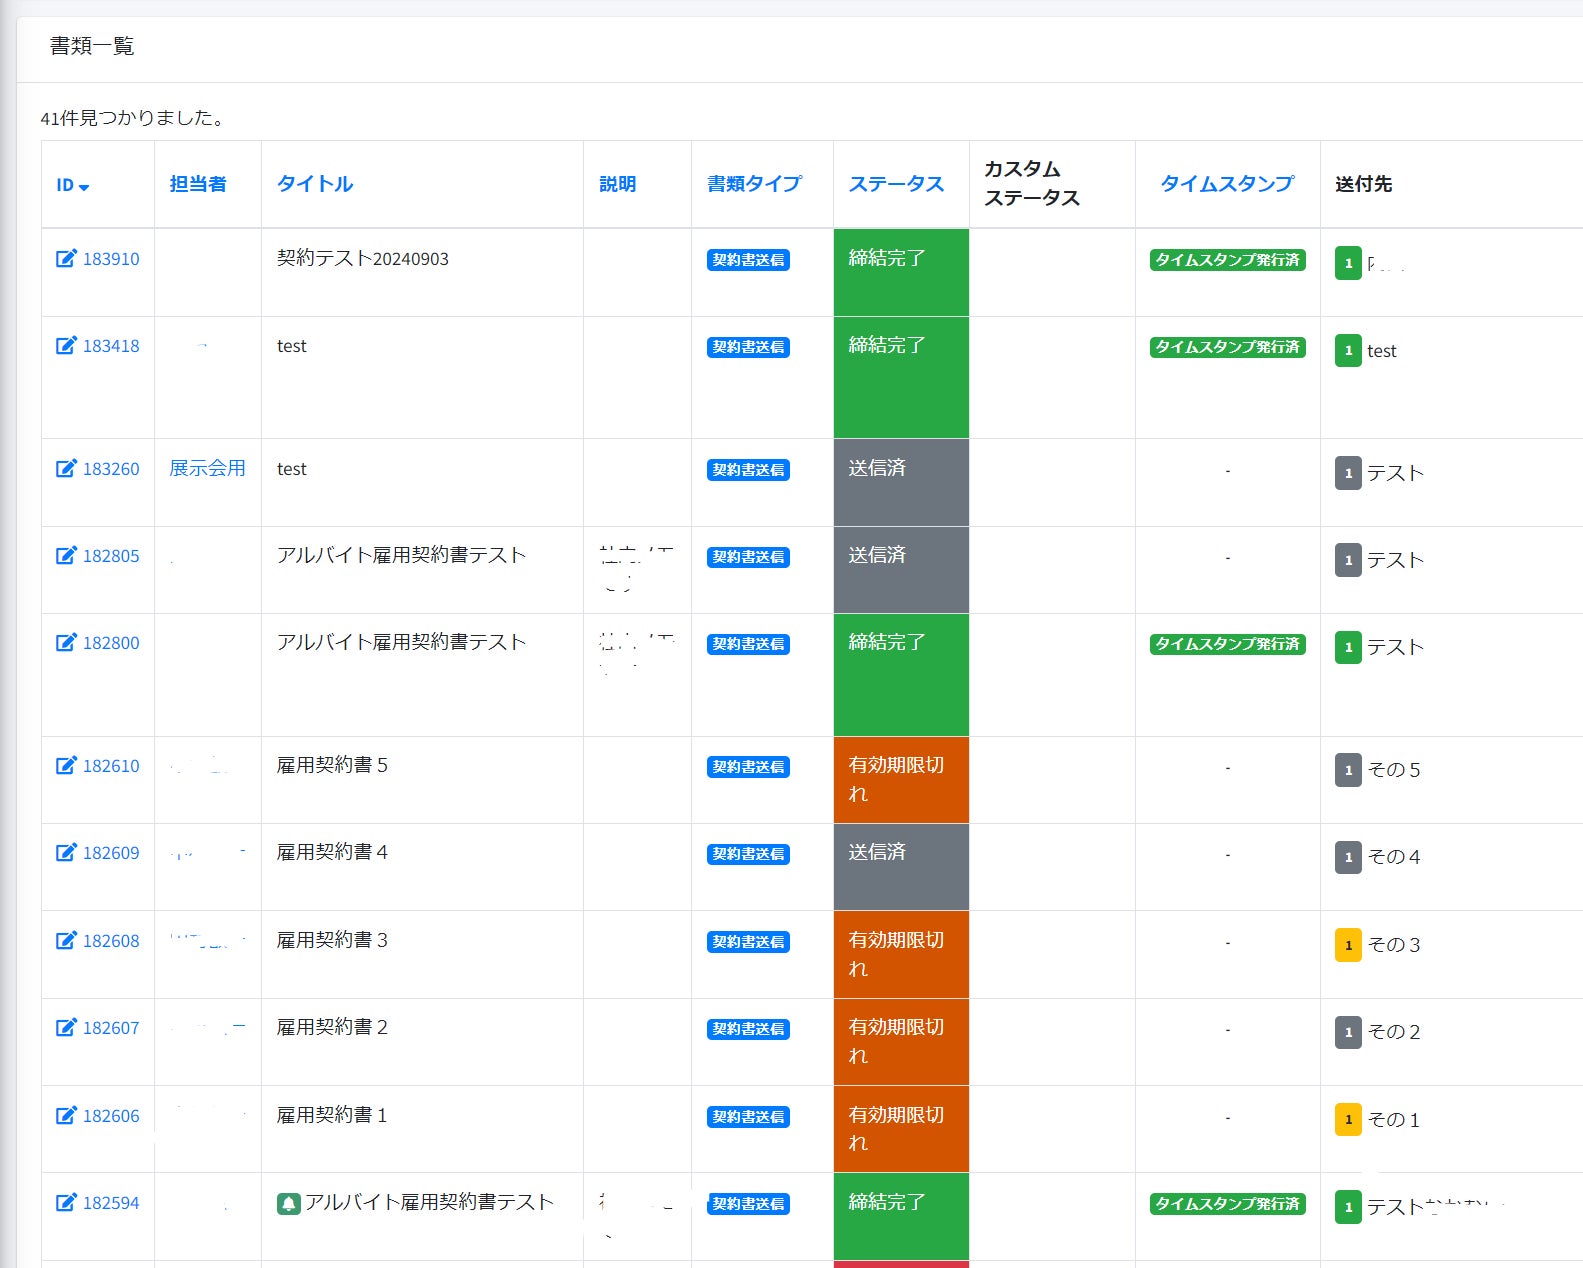The image size is (1583, 1268).
Task: Click the 41件見つかりました result count text
Action: click(x=133, y=118)
